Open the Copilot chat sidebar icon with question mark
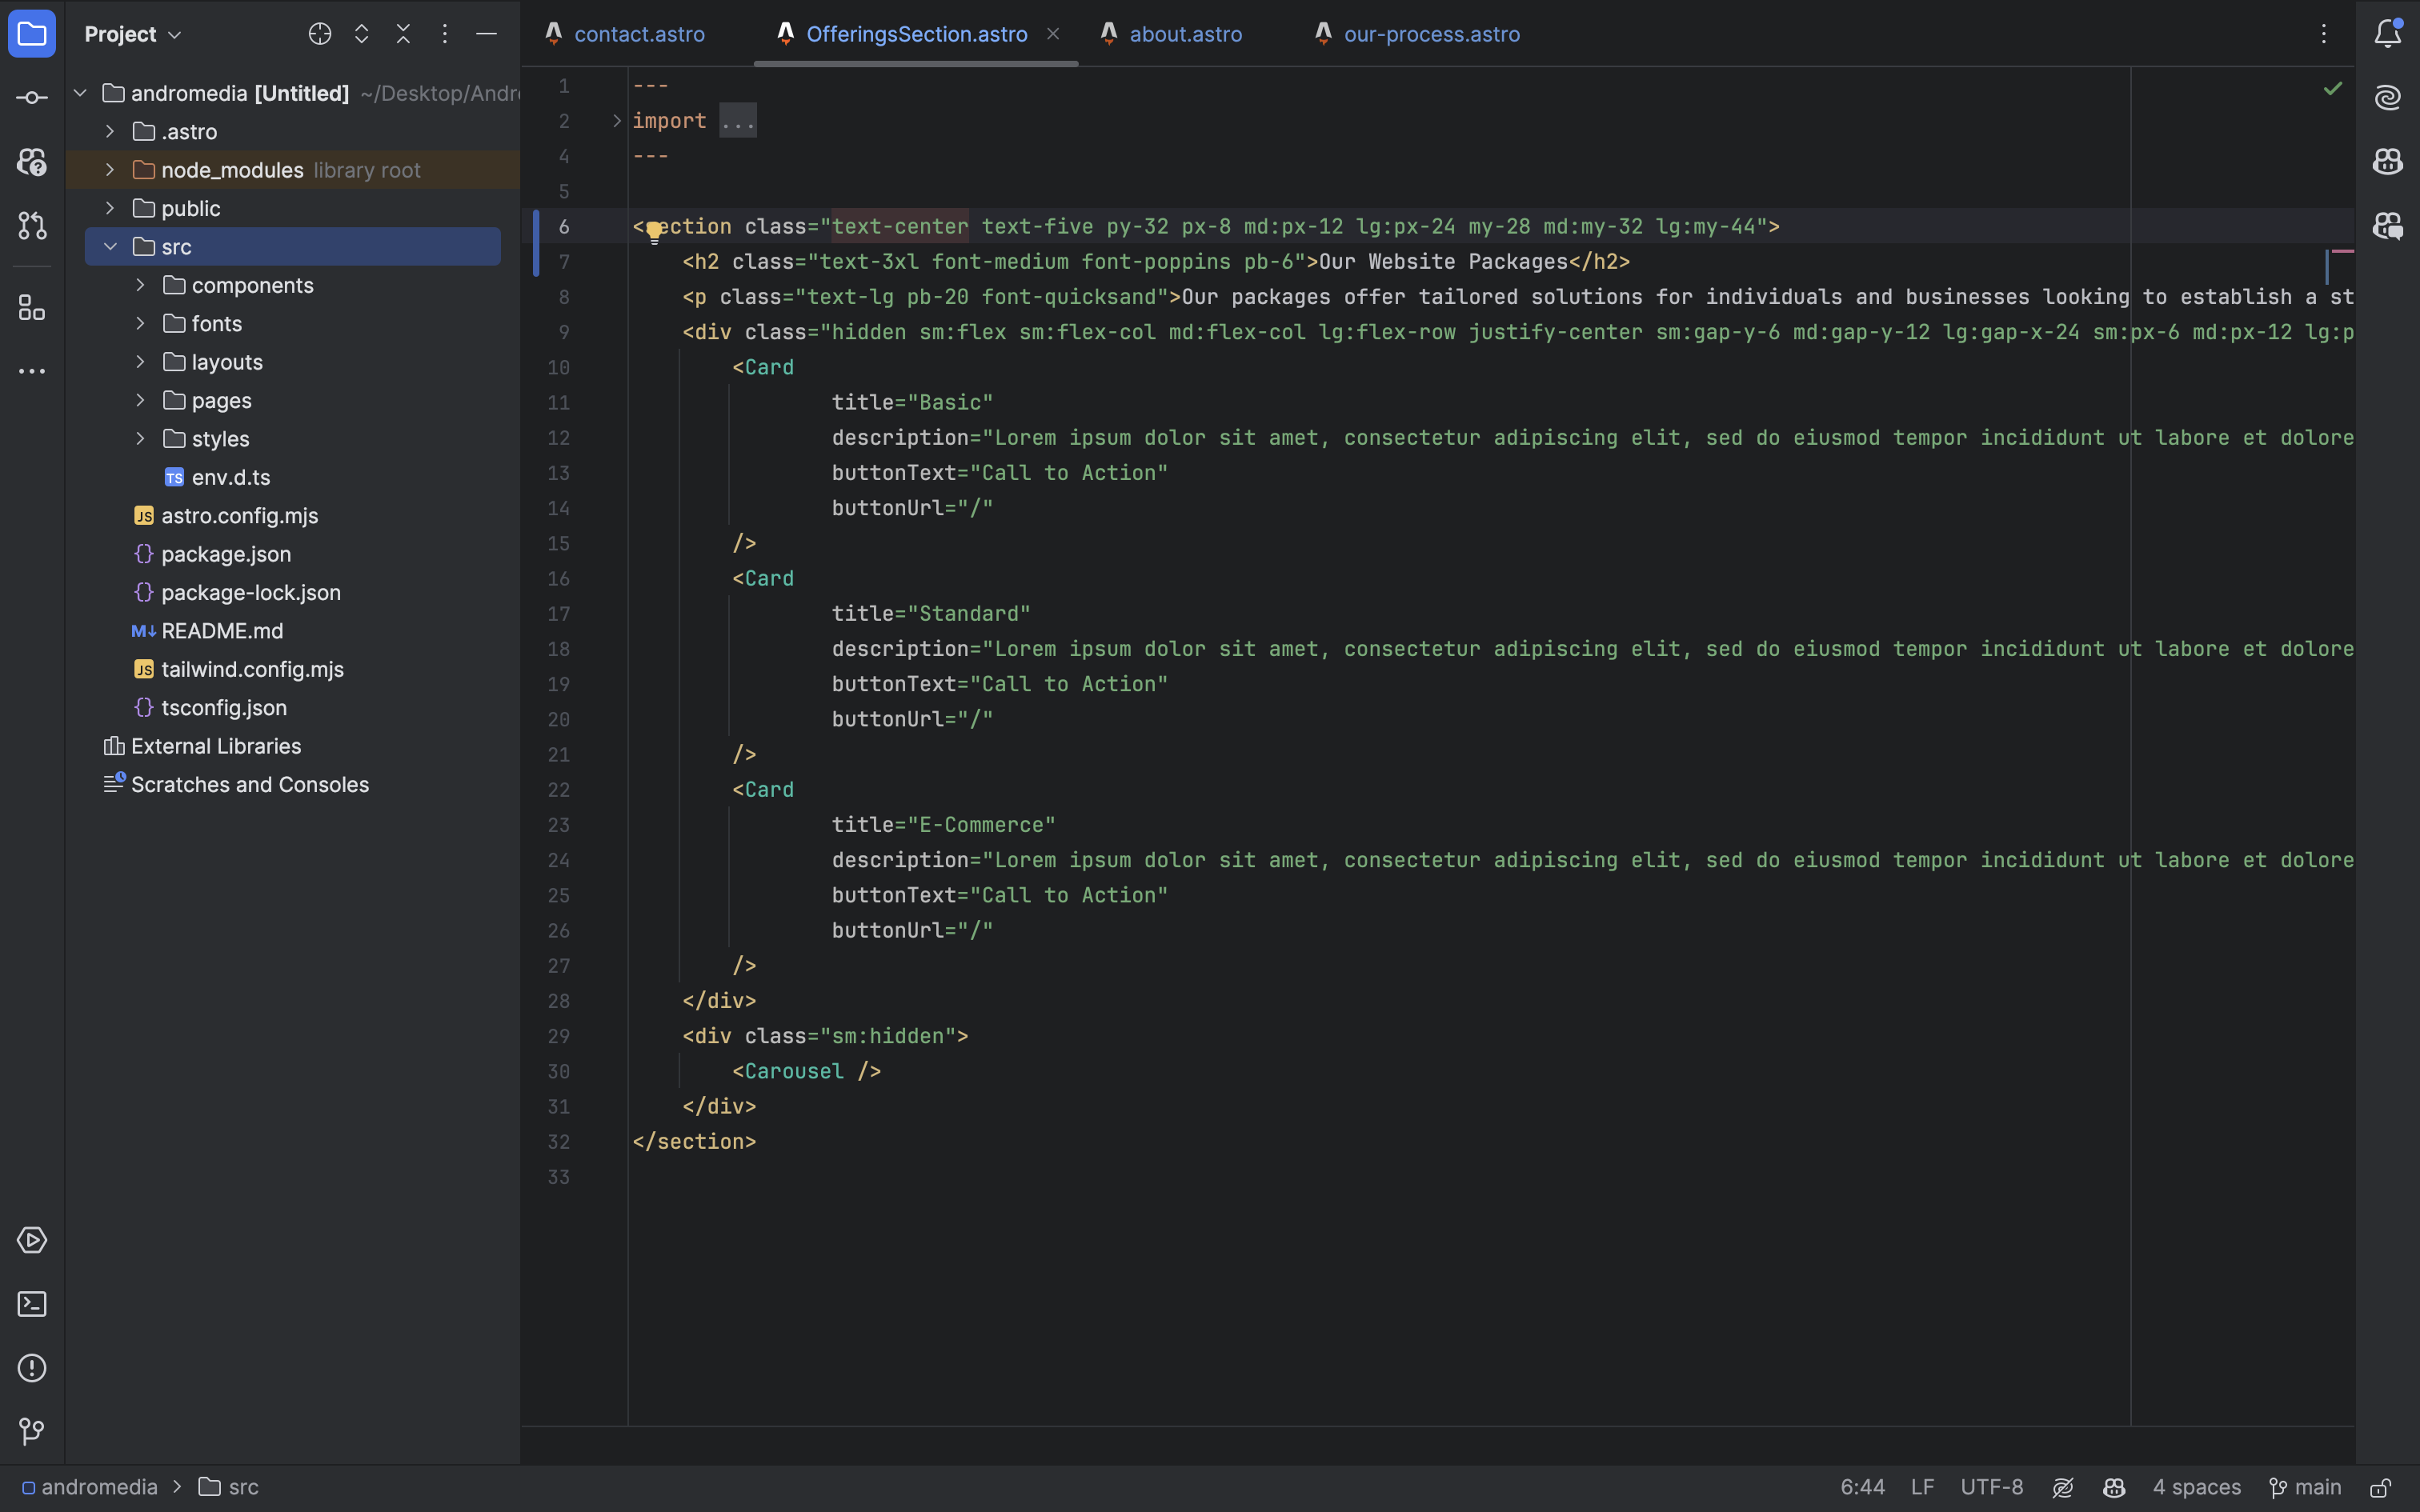The image size is (2420, 1512). tap(32, 162)
